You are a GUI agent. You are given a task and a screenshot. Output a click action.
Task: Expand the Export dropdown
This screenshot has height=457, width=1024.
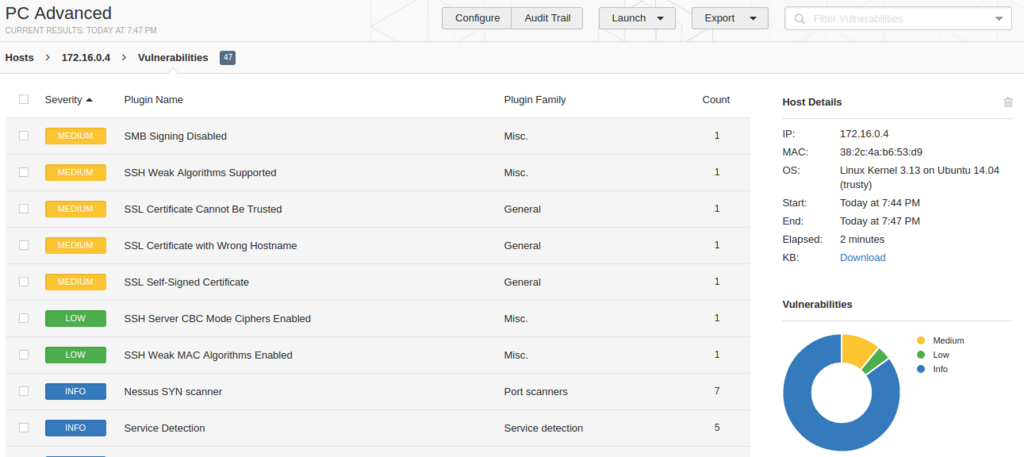729,18
